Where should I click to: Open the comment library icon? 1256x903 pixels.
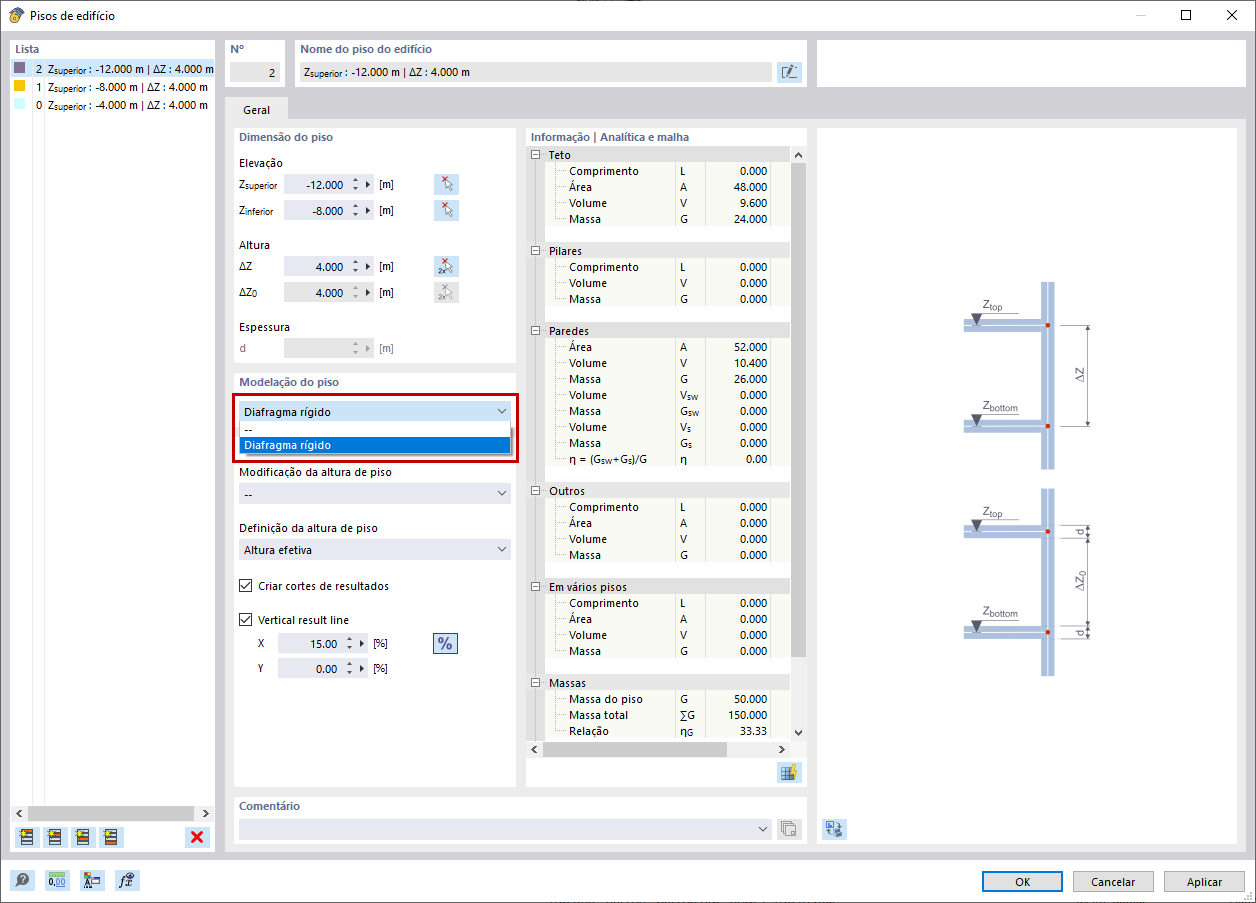(789, 829)
